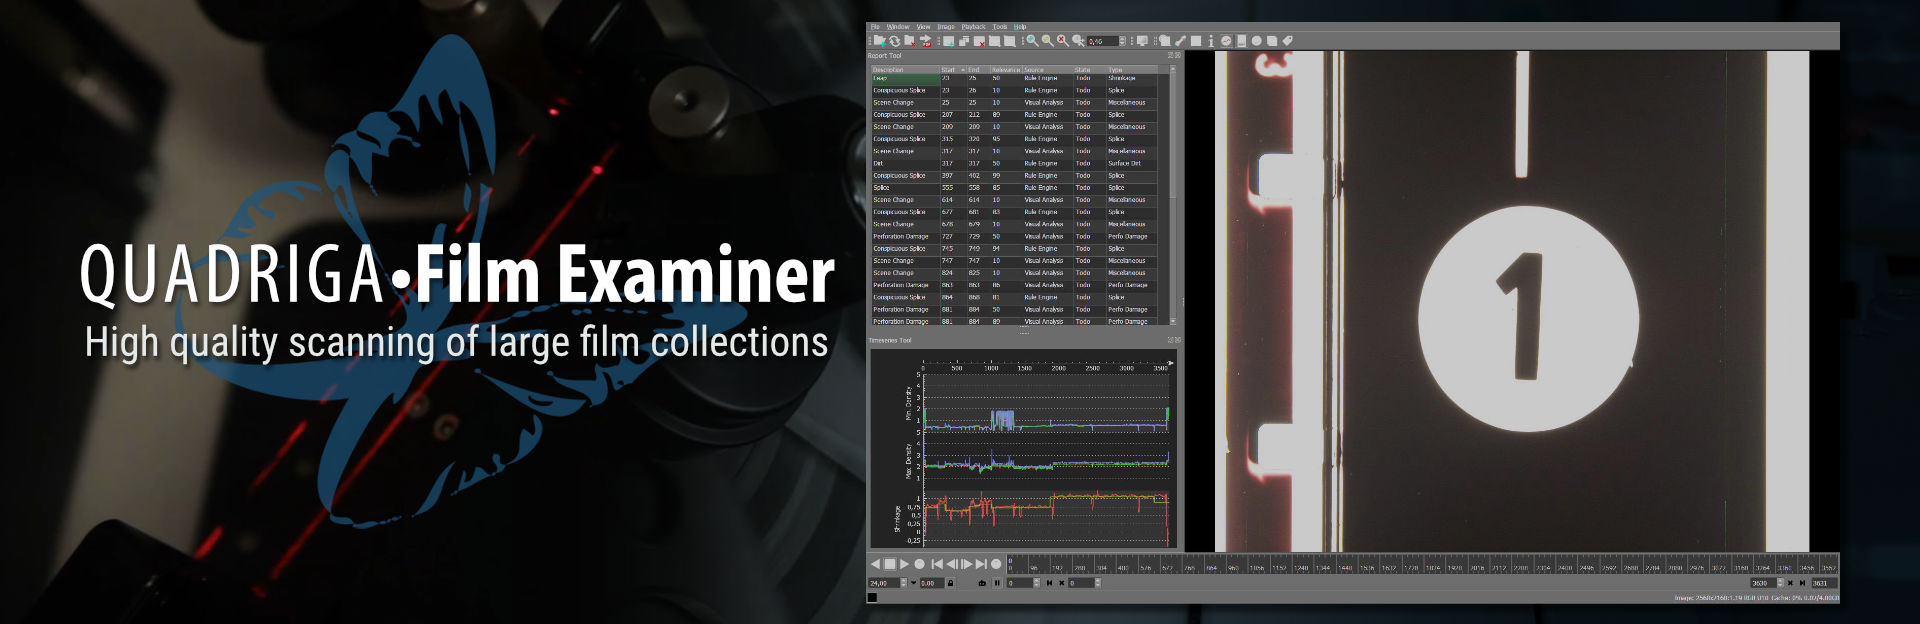Jump to first frame button
Image resolution: width=1920 pixels, height=624 pixels.
(x=937, y=564)
